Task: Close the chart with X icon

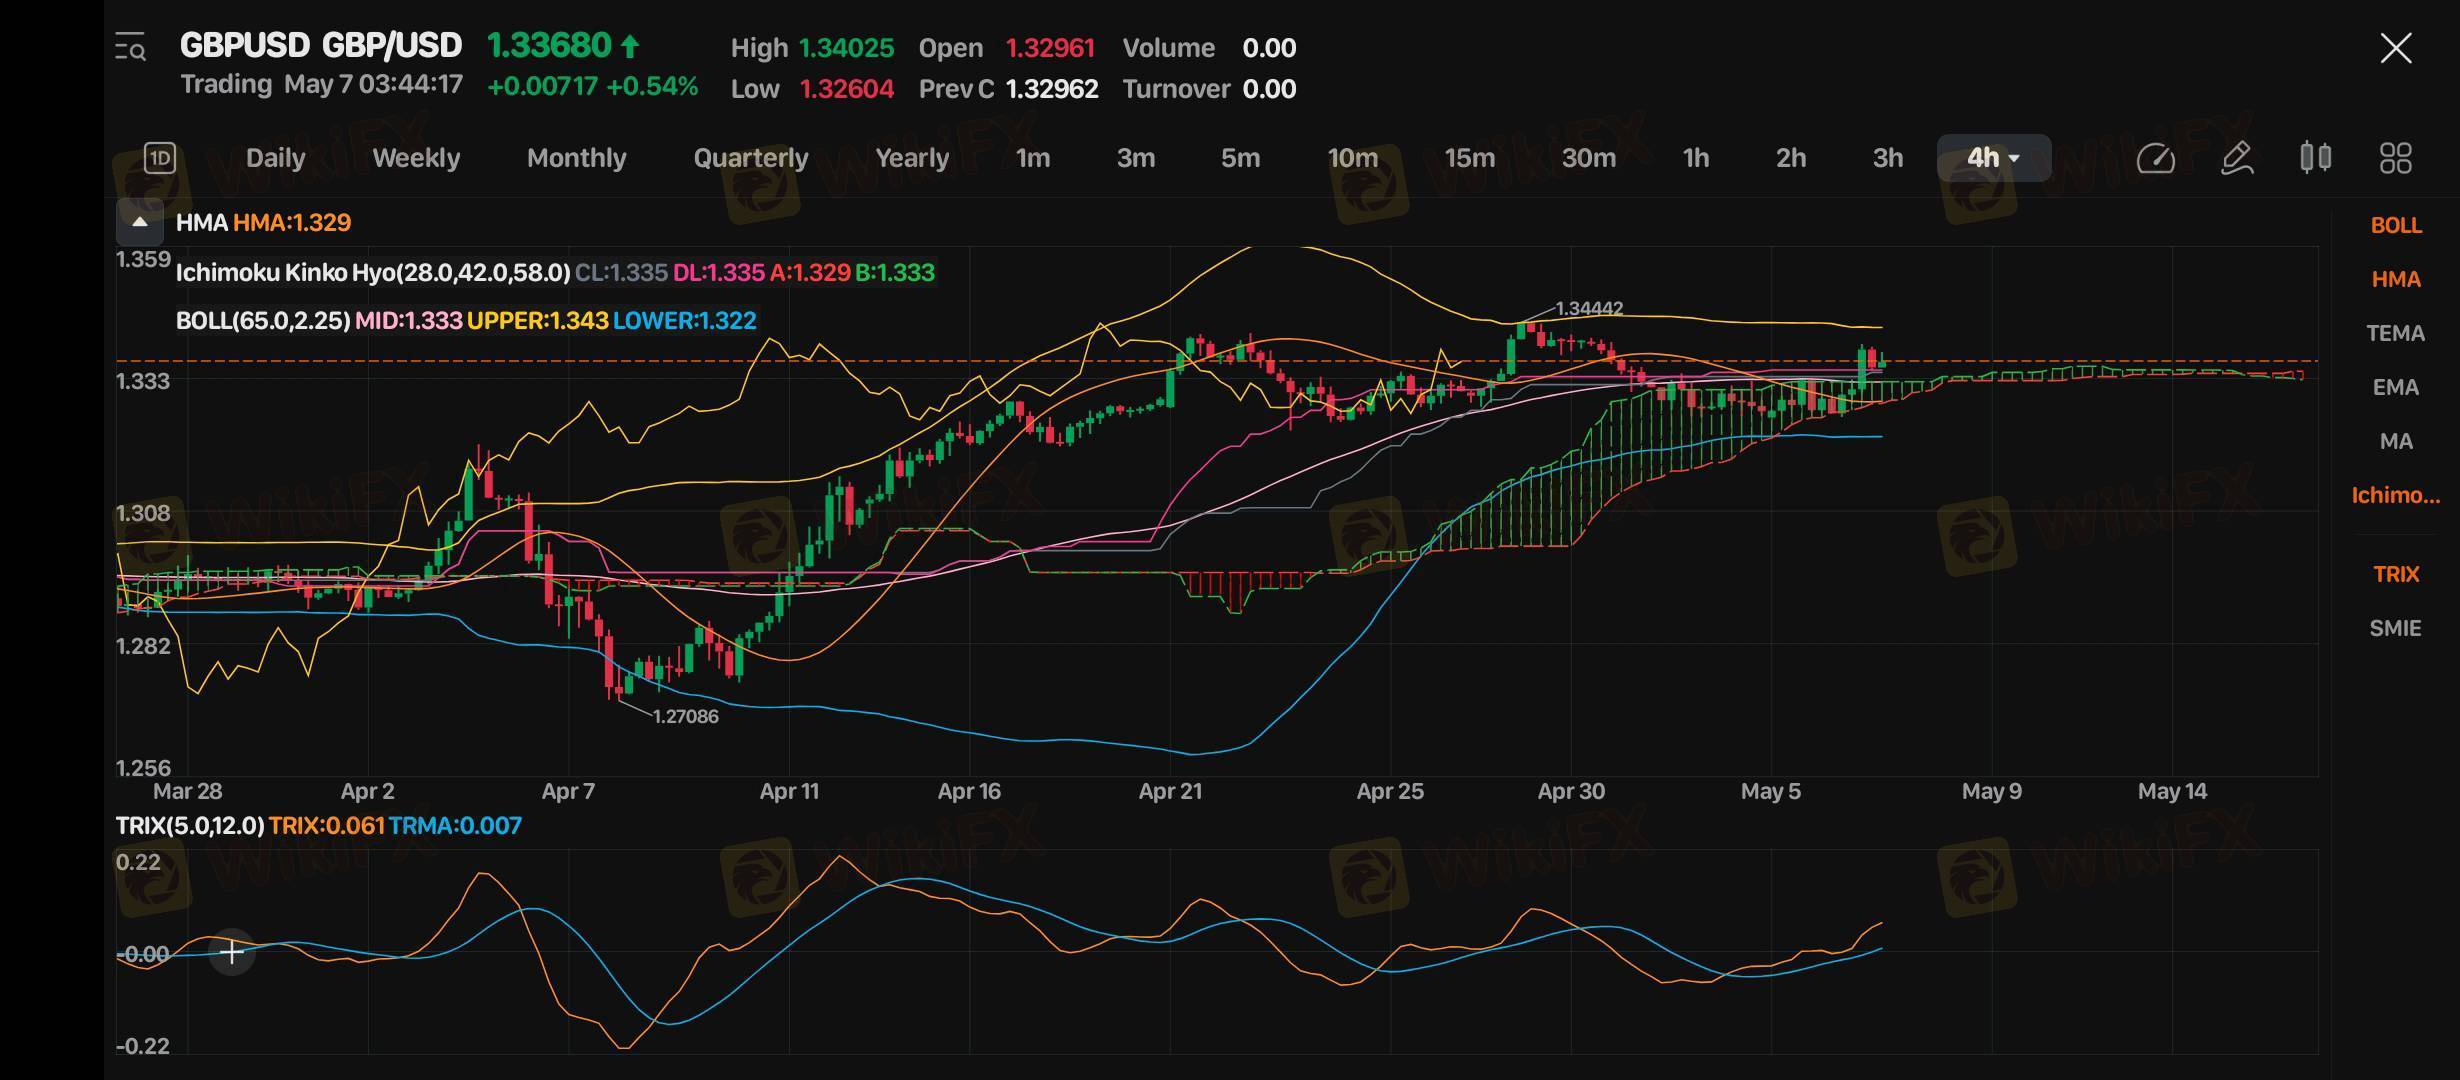Action: point(2395,48)
